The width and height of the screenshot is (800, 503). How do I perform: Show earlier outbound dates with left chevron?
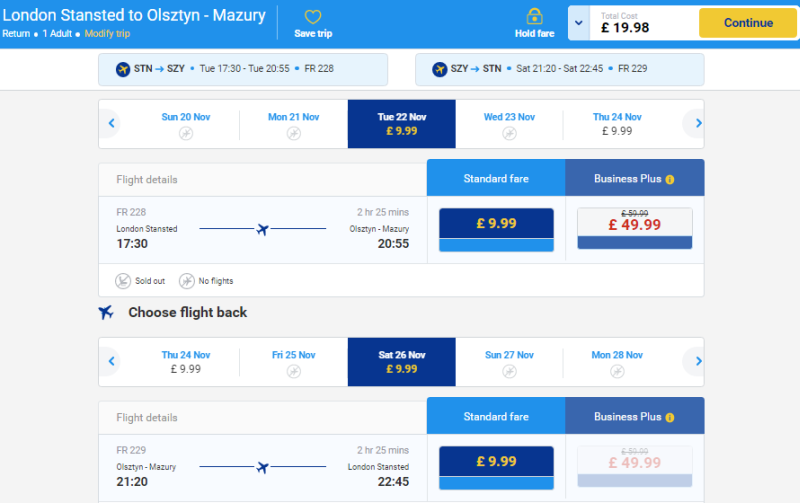pos(112,123)
